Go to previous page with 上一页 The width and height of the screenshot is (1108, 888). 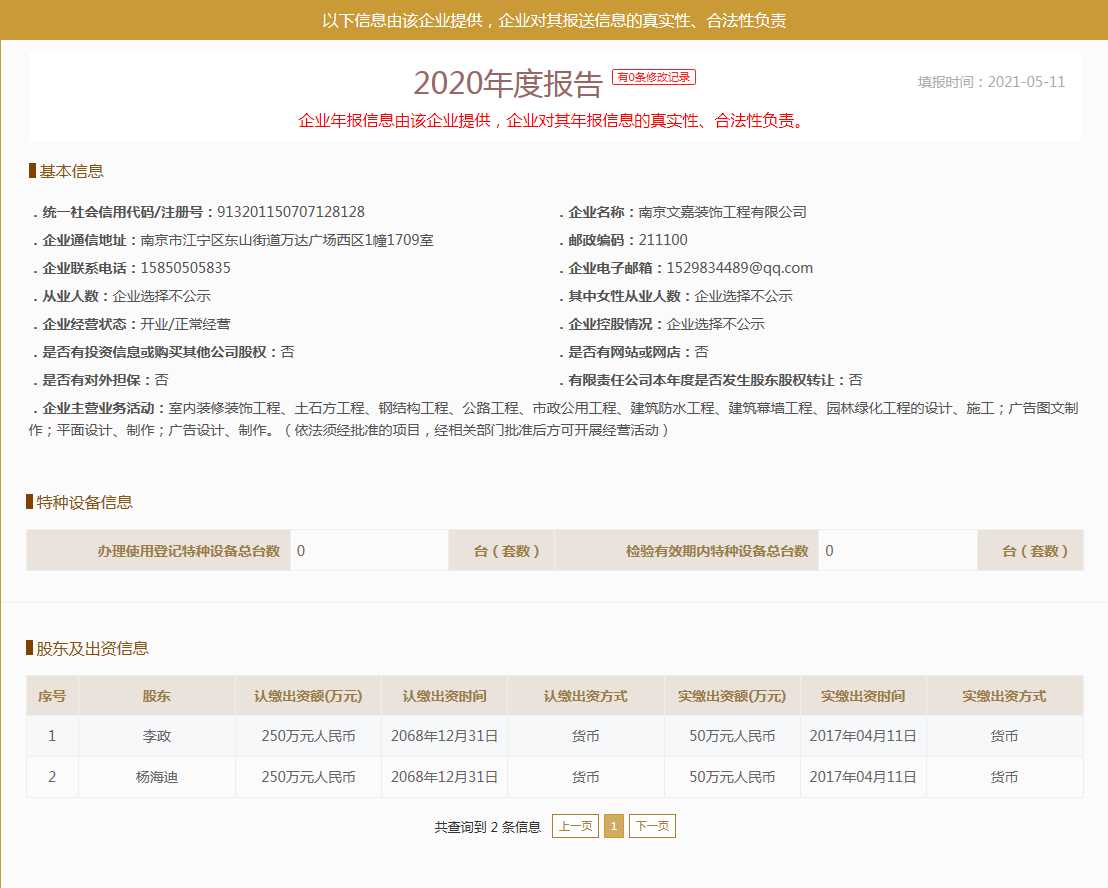tap(575, 826)
